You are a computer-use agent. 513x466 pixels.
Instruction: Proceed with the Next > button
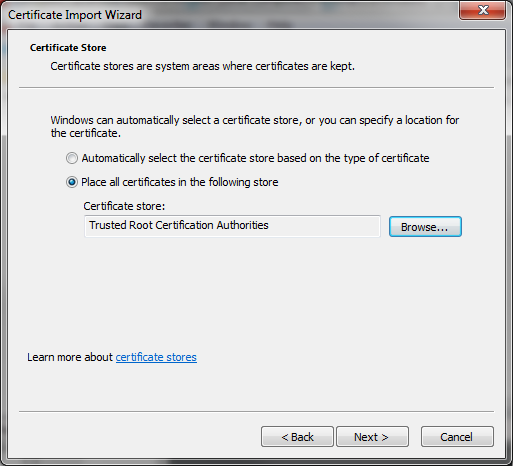pos(372,437)
